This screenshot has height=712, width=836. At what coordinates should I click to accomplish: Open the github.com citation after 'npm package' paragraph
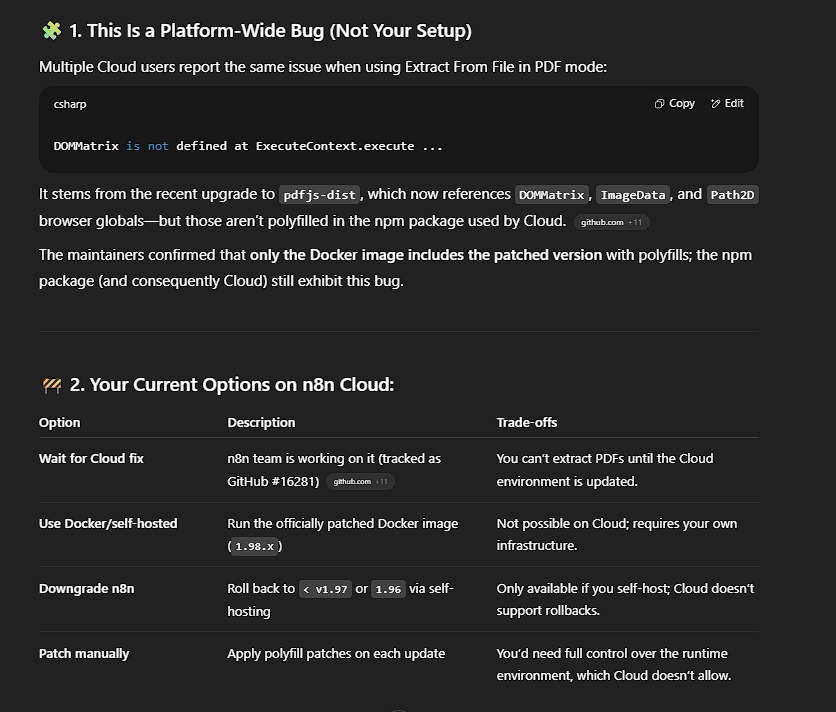coord(614,222)
